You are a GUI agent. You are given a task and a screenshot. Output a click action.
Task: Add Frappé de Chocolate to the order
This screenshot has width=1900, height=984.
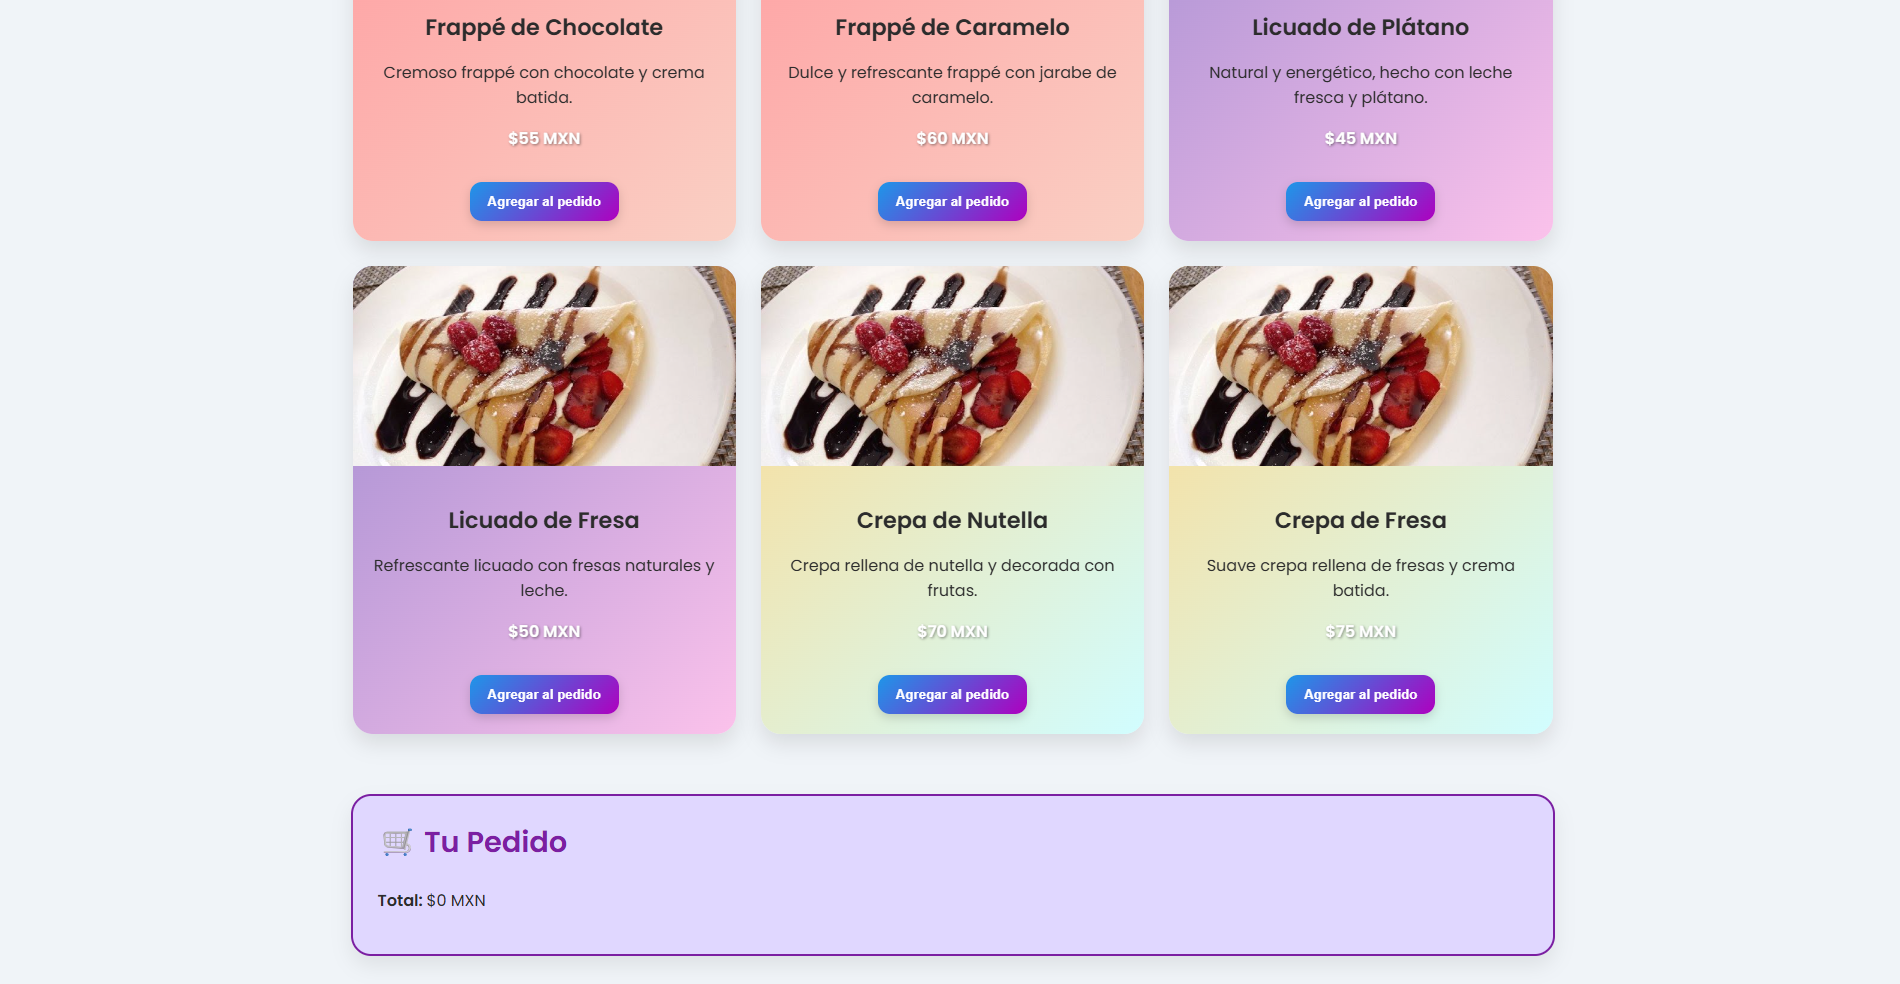[544, 201]
